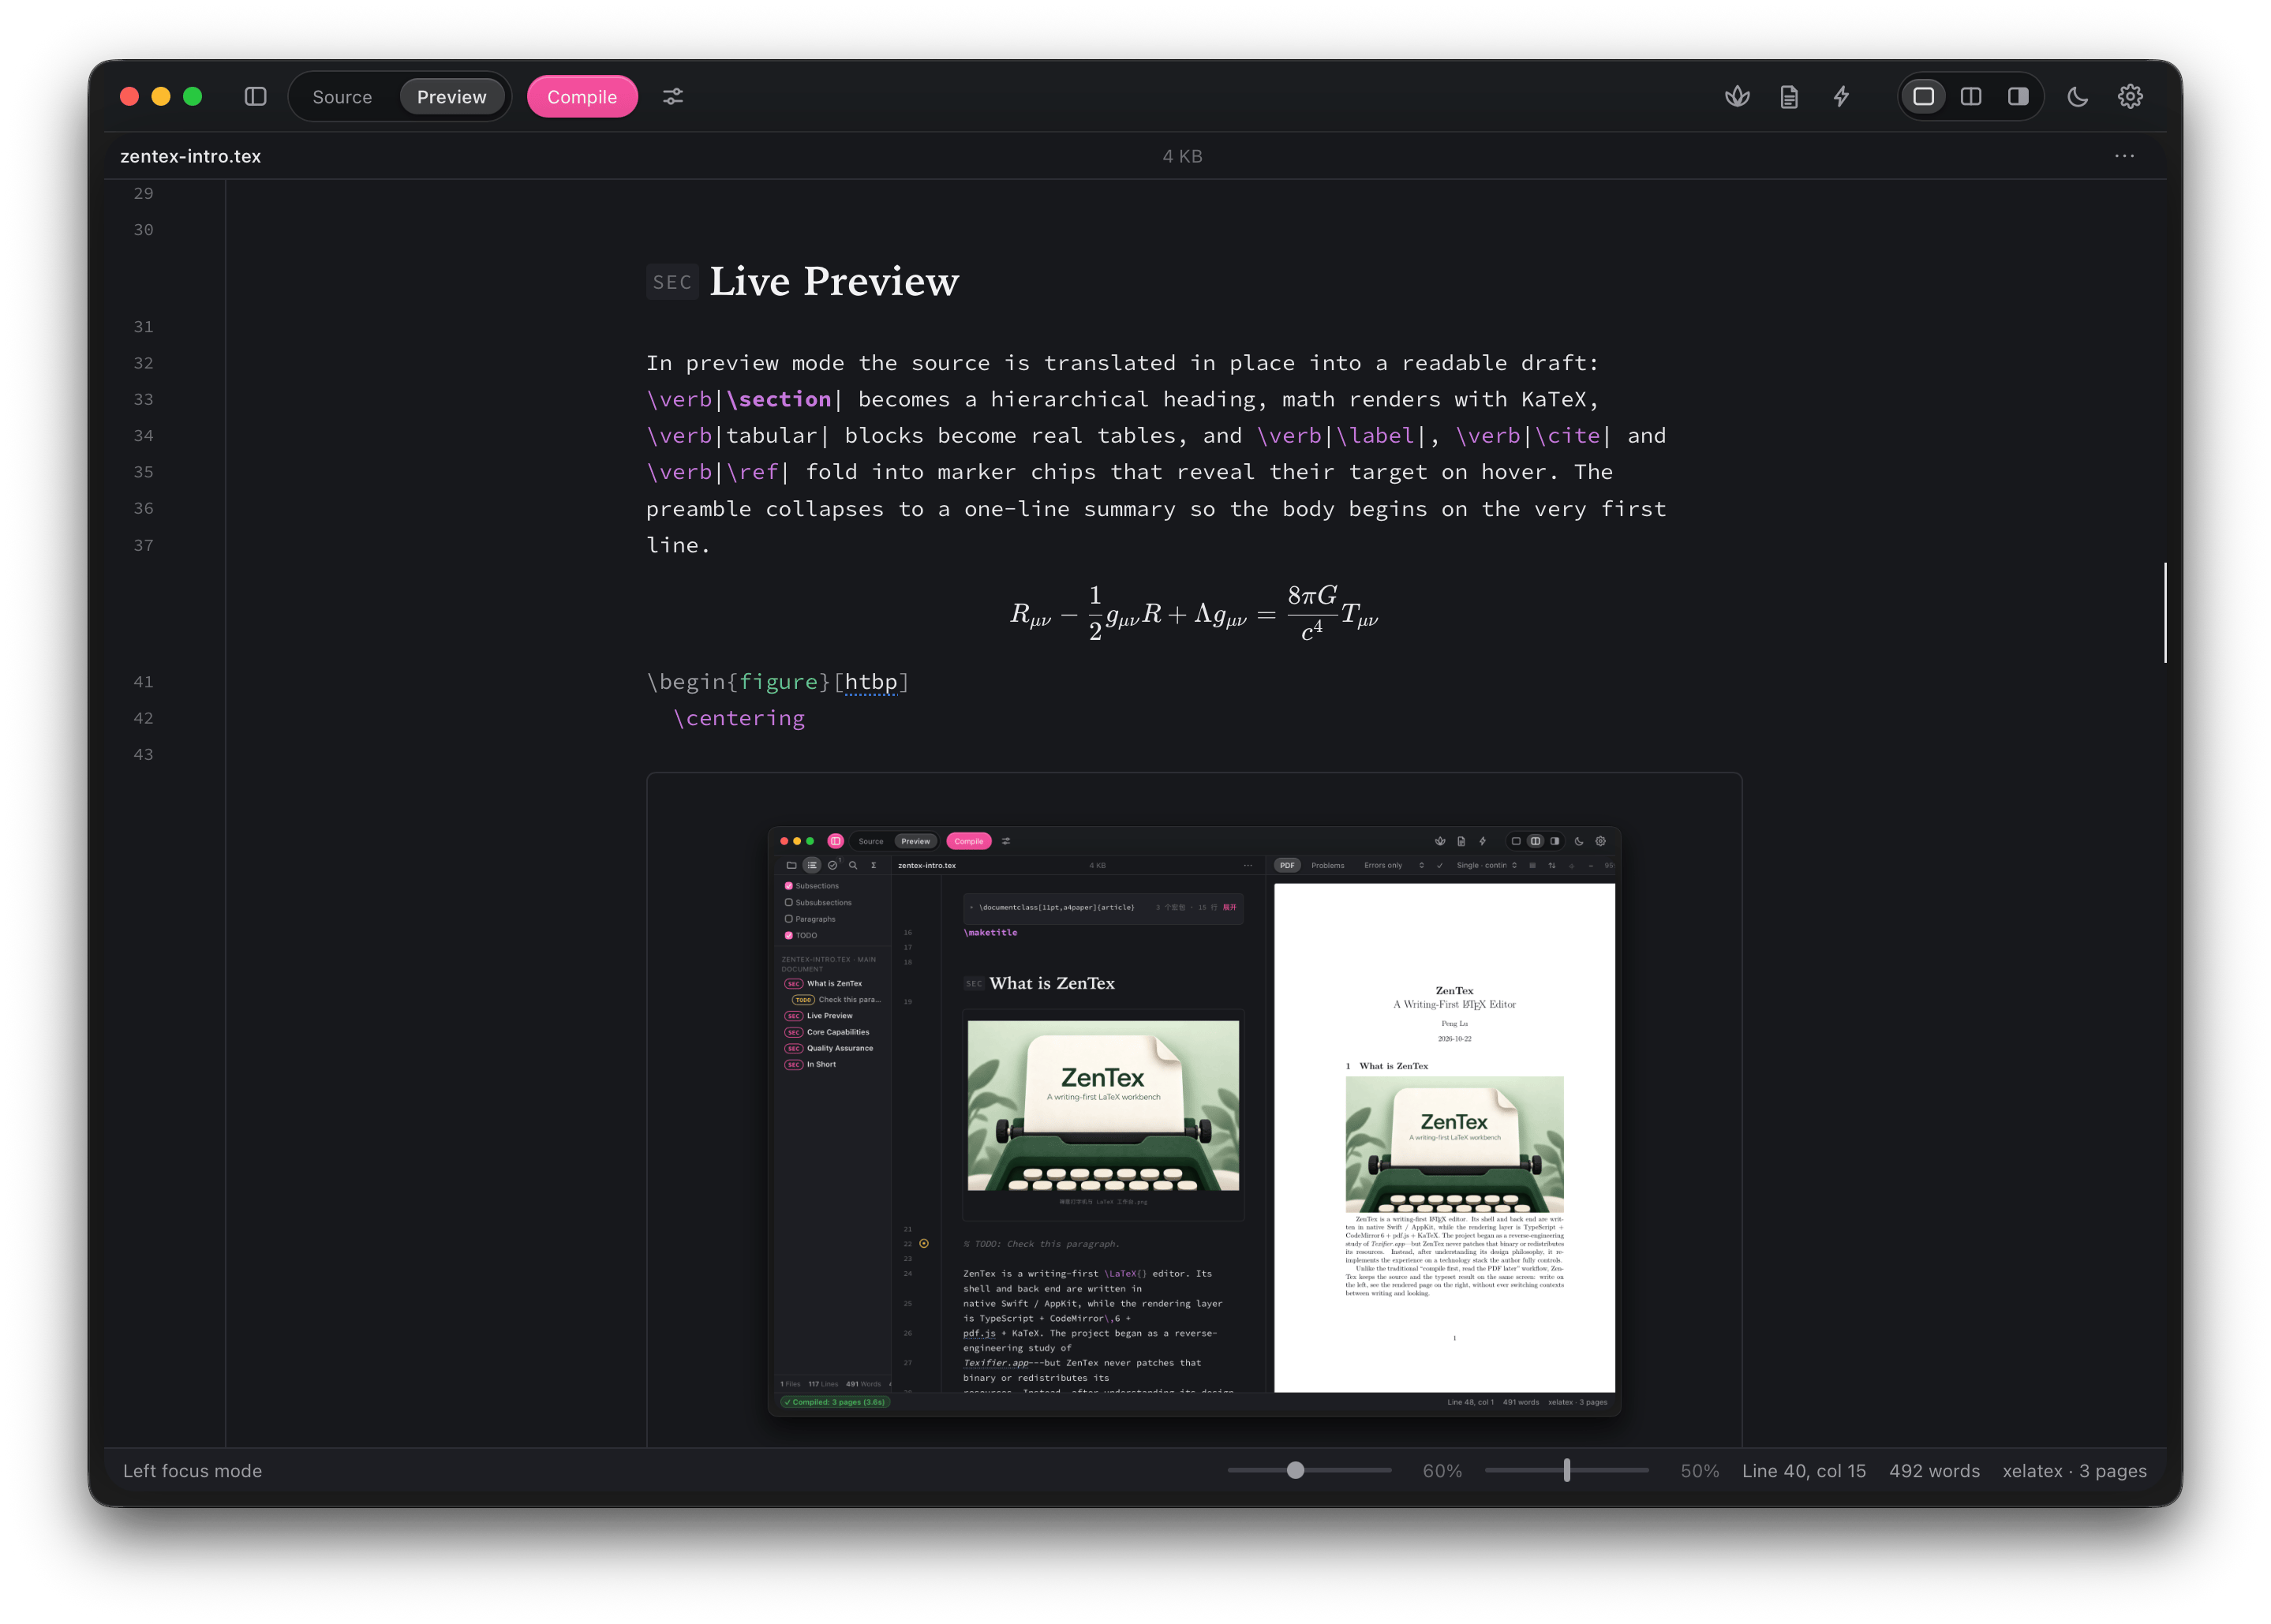The width and height of the screenshot is (2271, 1624).
Task: Open settings gear icon
Action: 2130,97
